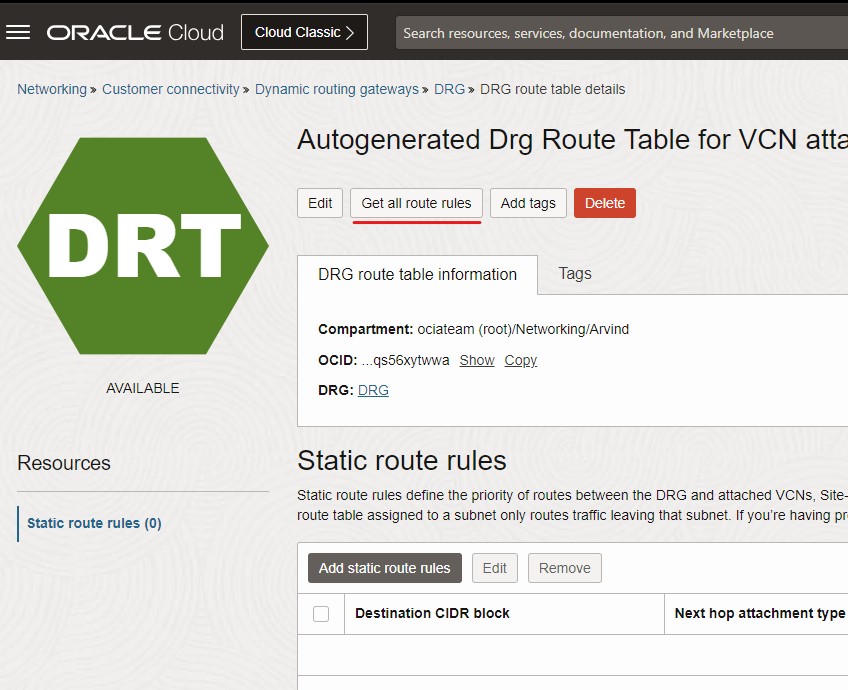
Task: Click the red Delete button
Action: (605, 203)
